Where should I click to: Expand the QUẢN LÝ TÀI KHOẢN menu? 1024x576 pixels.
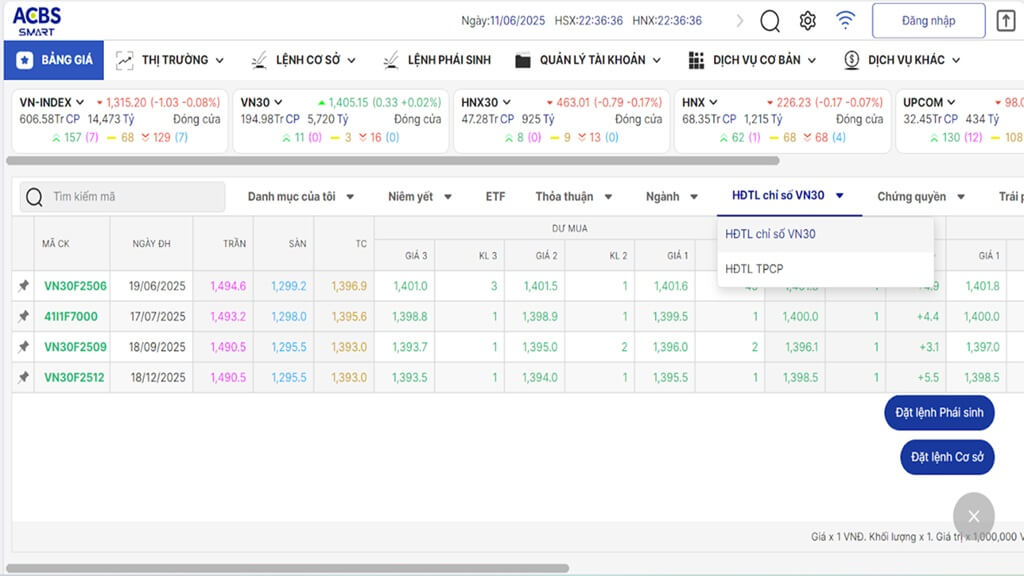588,60
